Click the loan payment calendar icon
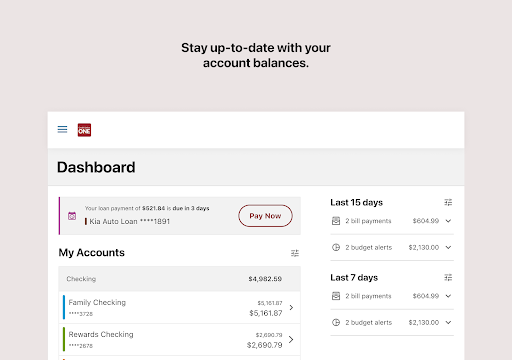512x360 pixels. pyautogui.click(x=72, y=216)
